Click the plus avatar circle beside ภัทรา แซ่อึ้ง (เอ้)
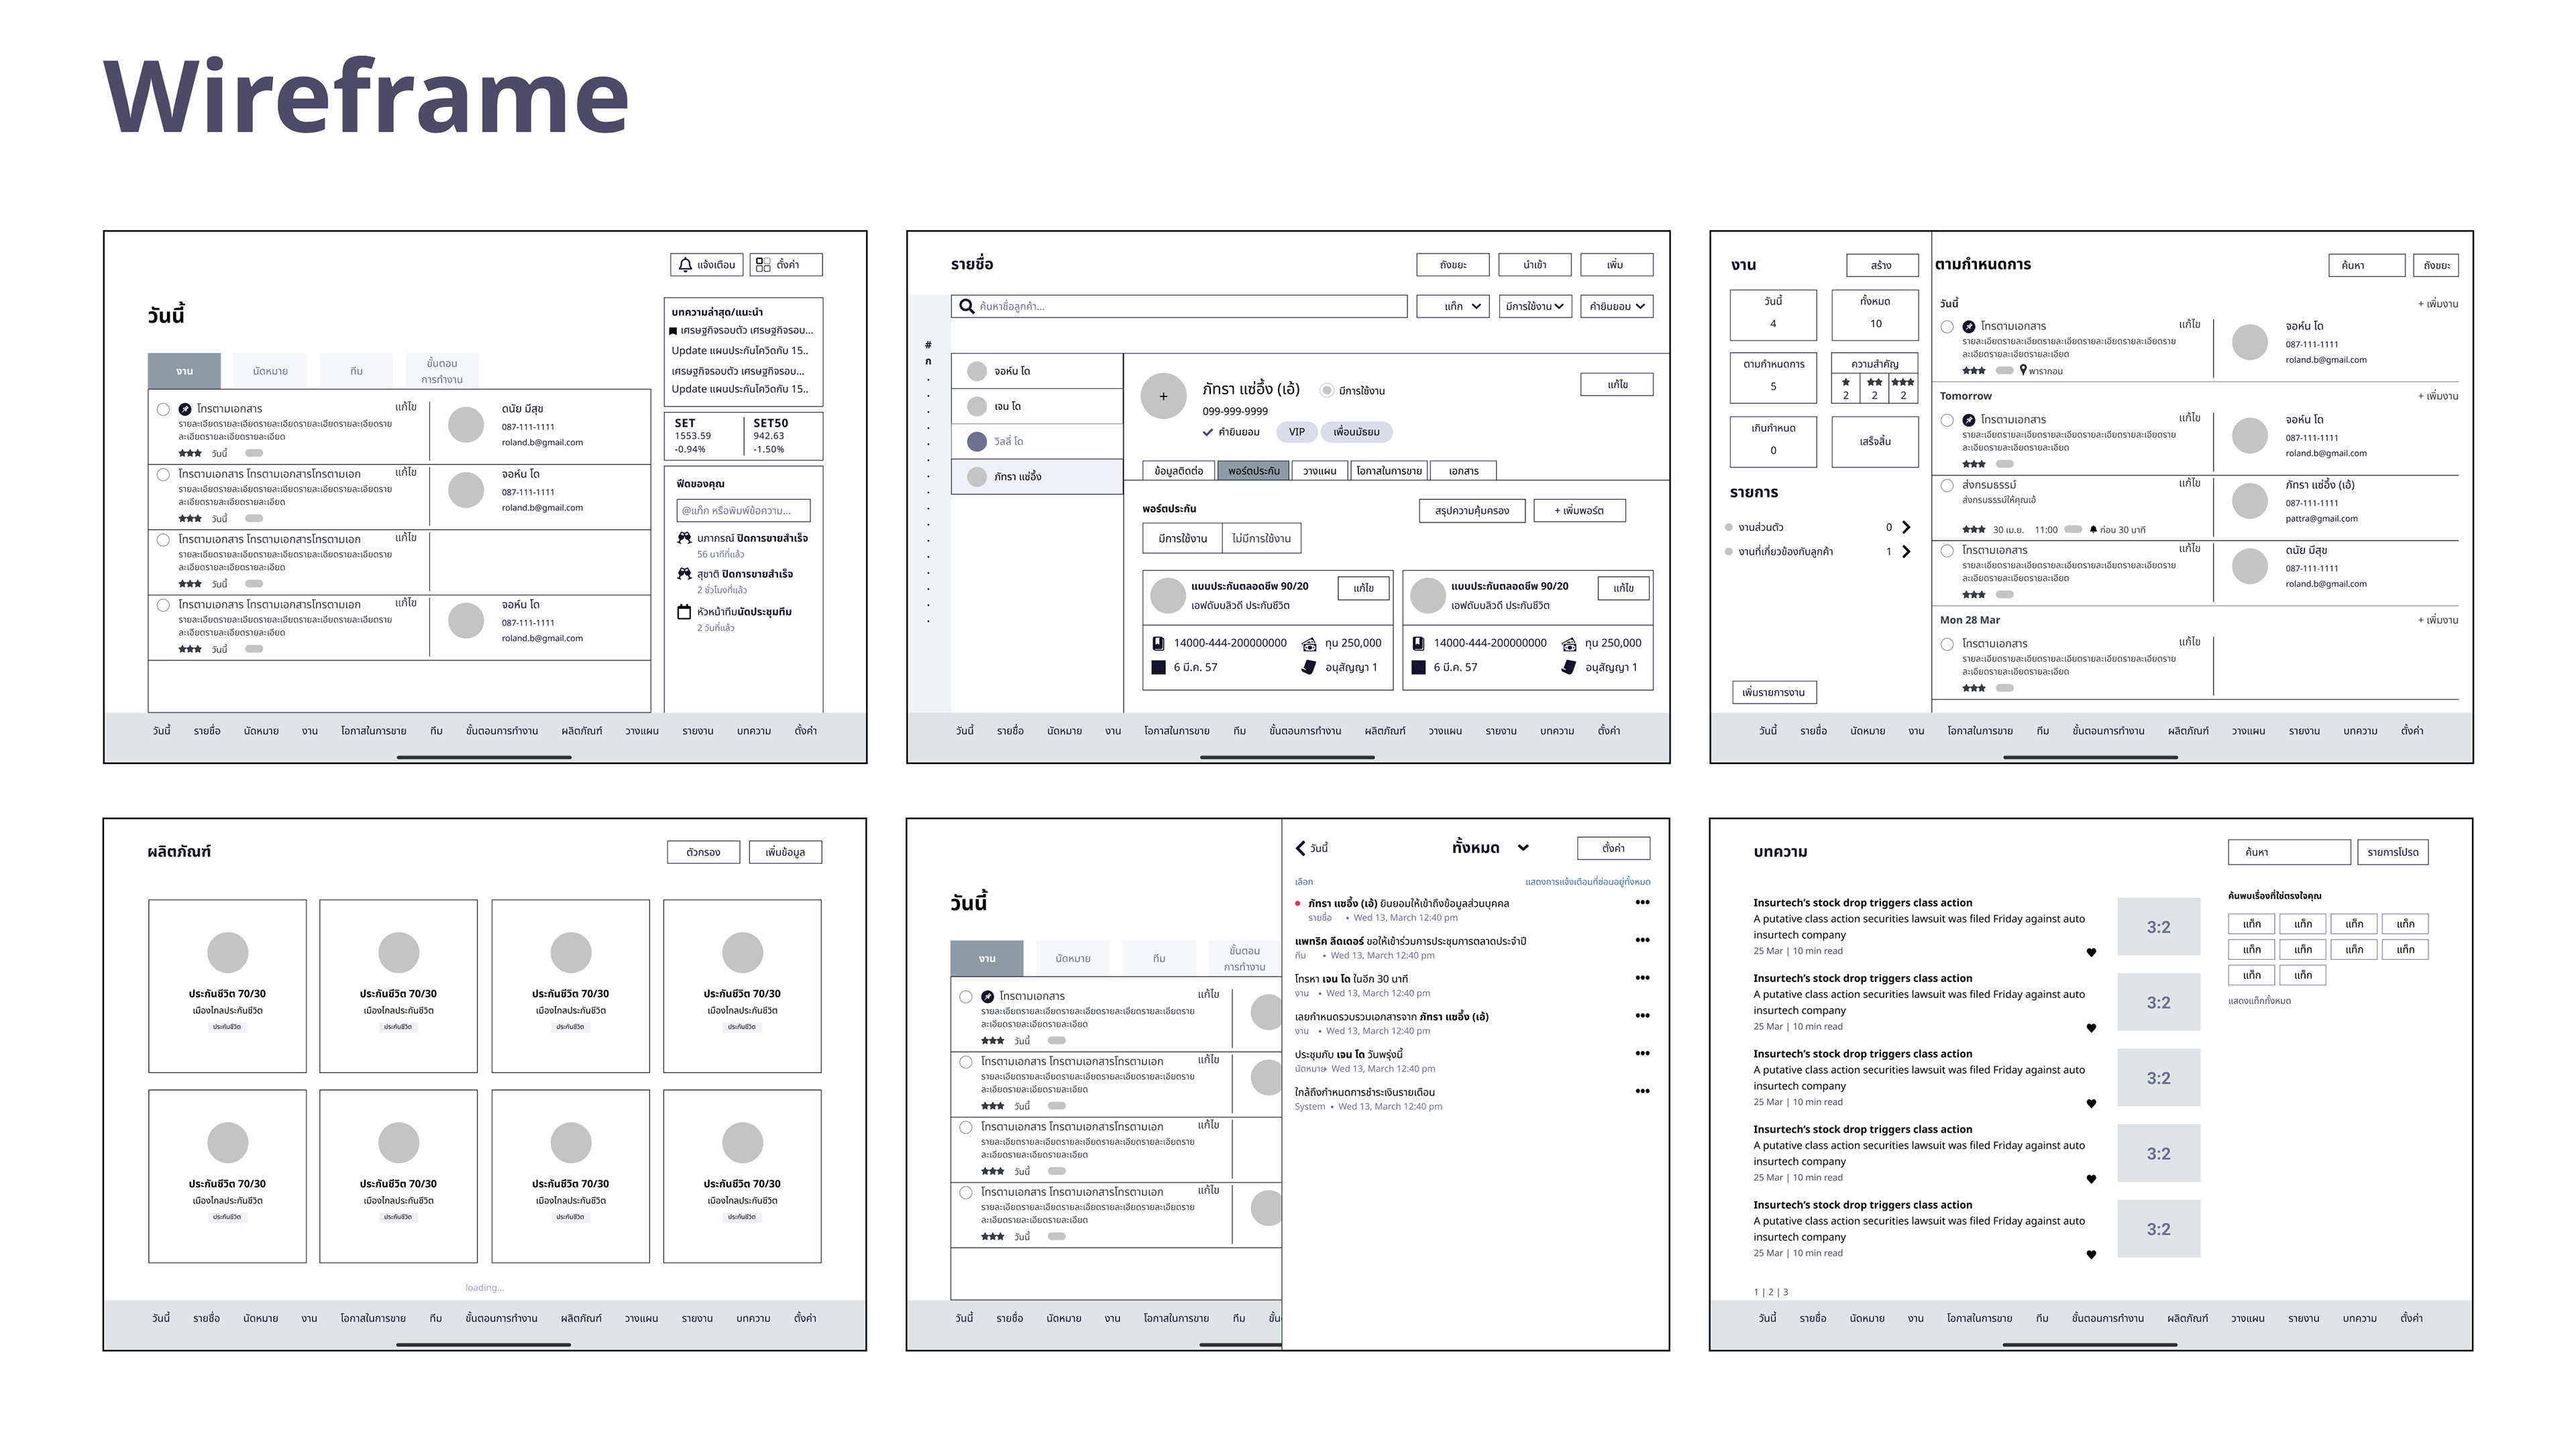 pos(1163,396)
